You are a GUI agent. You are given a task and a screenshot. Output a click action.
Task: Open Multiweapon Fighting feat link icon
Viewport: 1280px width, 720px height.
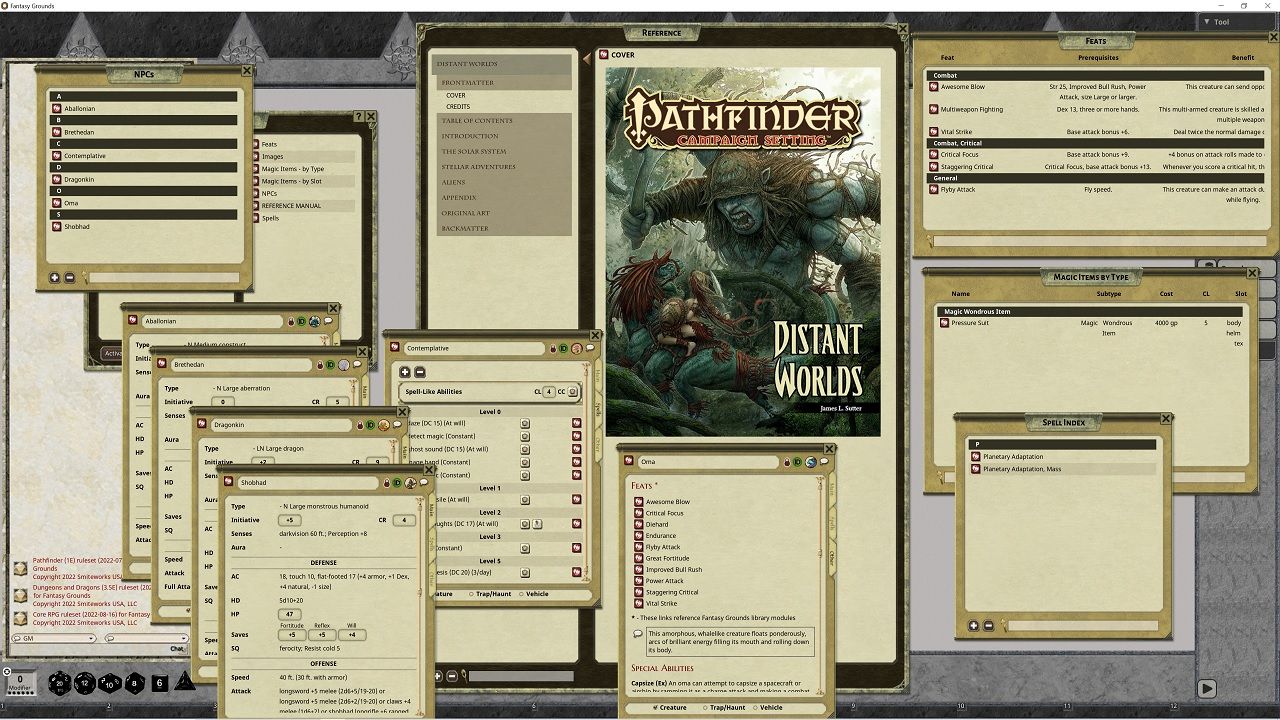coord(933,109)
